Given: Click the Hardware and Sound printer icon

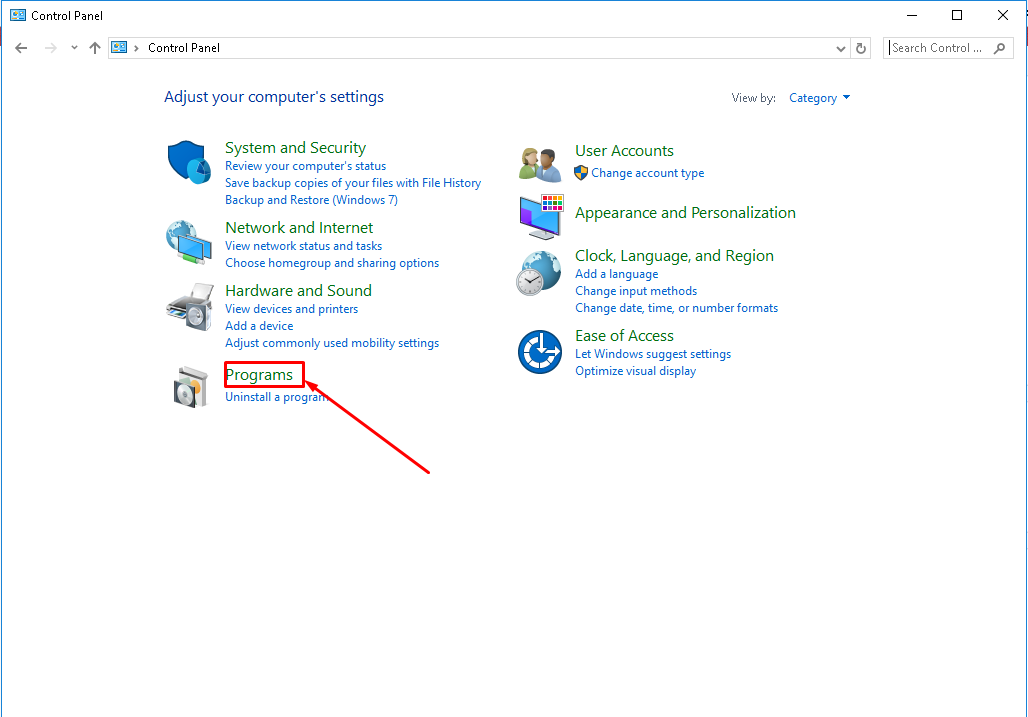Looking at the screenshot, I should [190, 307].
